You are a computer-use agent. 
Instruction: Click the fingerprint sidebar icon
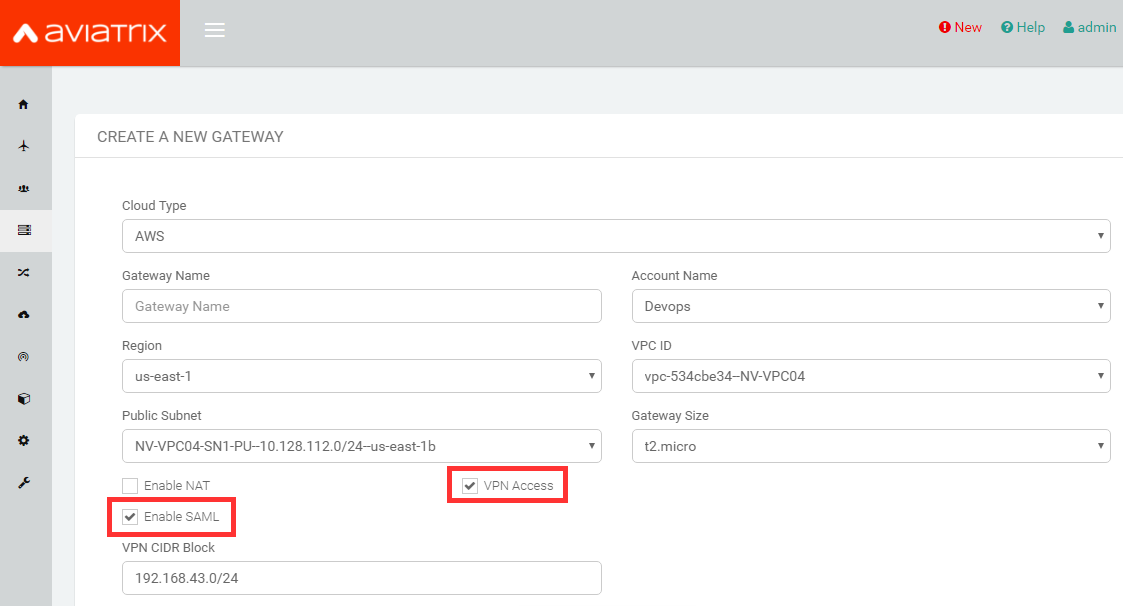click(24, 356)
